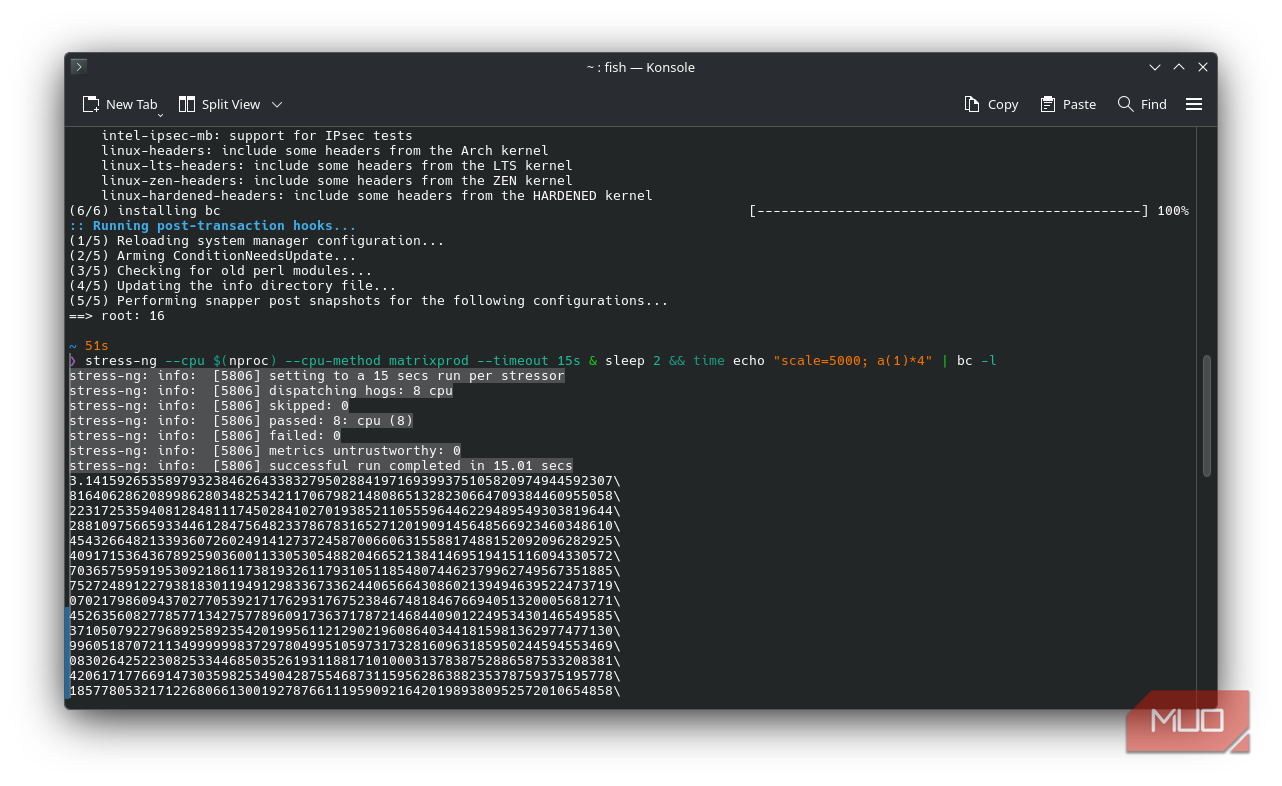Click the Konsole terminal icon in title bar
Screen dimensions: 1282x786
(x=79, y=67)
